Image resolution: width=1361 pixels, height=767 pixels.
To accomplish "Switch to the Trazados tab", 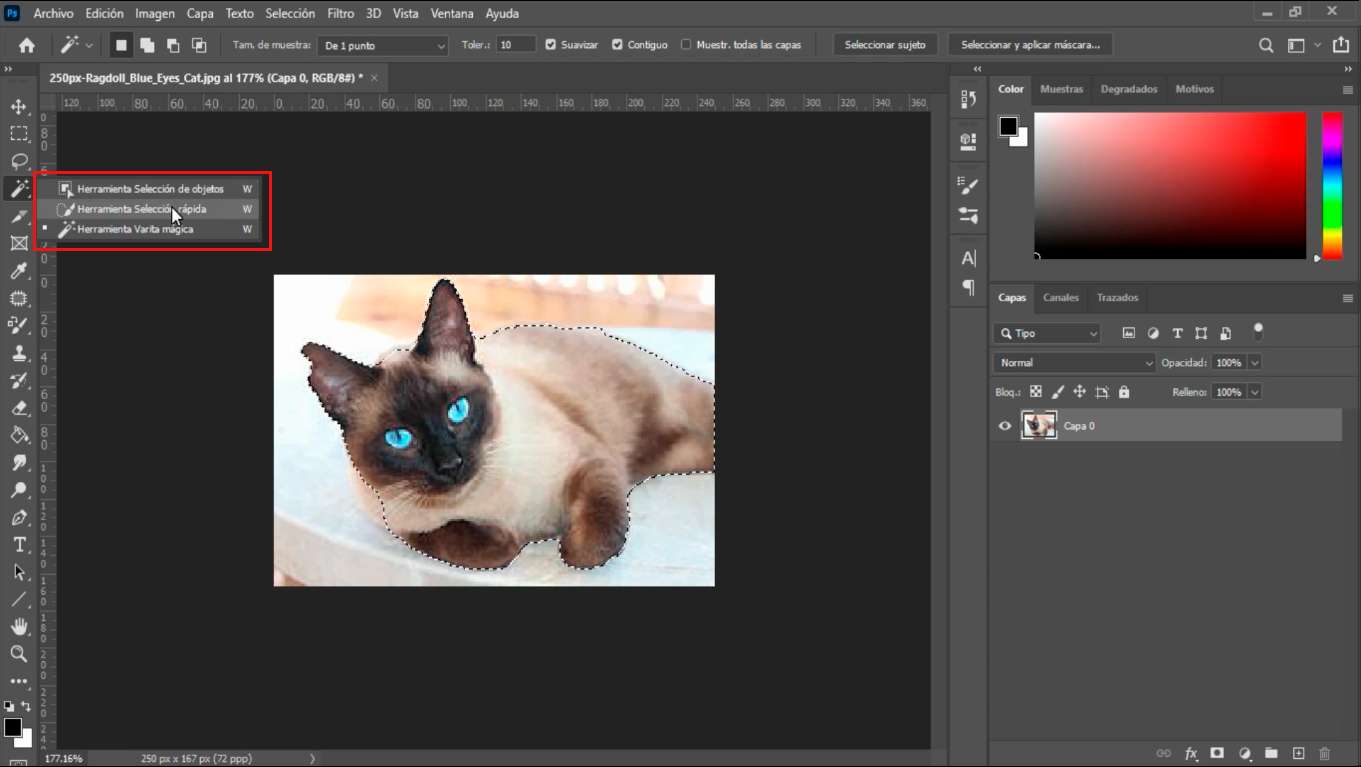I will (x=1117, y=298).
